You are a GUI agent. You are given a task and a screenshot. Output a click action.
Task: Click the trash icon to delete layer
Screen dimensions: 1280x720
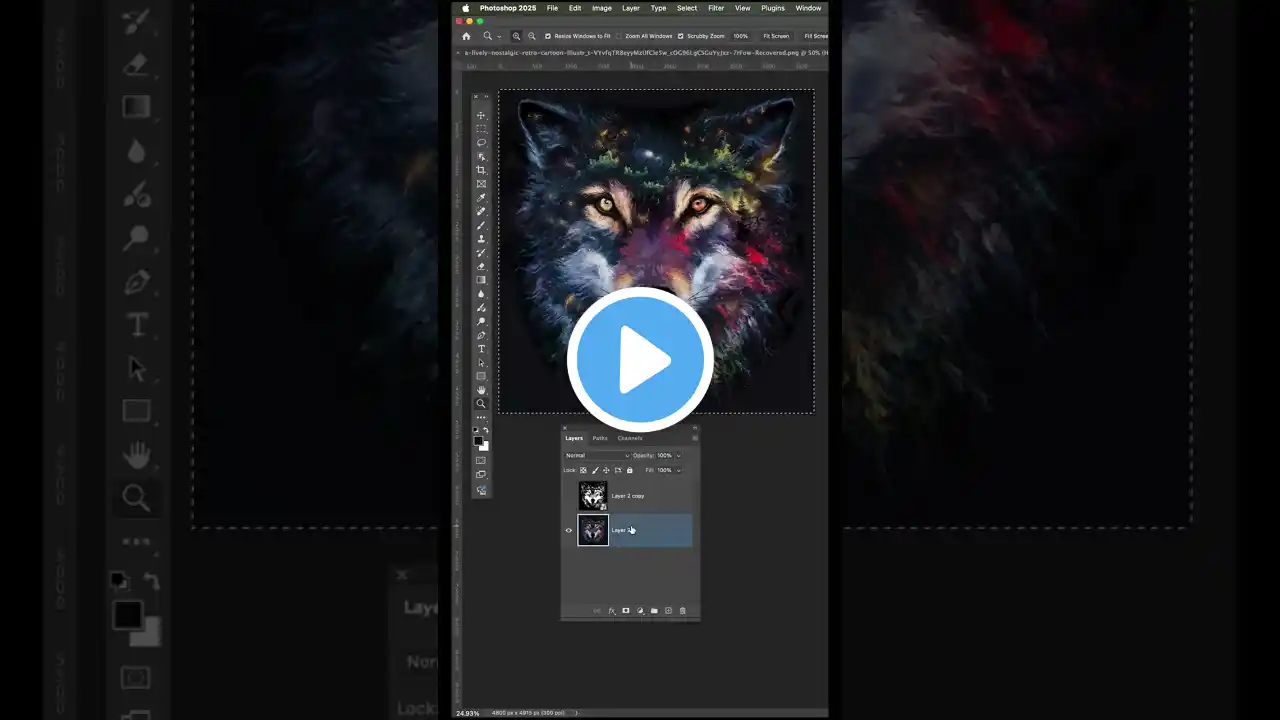point(683,611)
